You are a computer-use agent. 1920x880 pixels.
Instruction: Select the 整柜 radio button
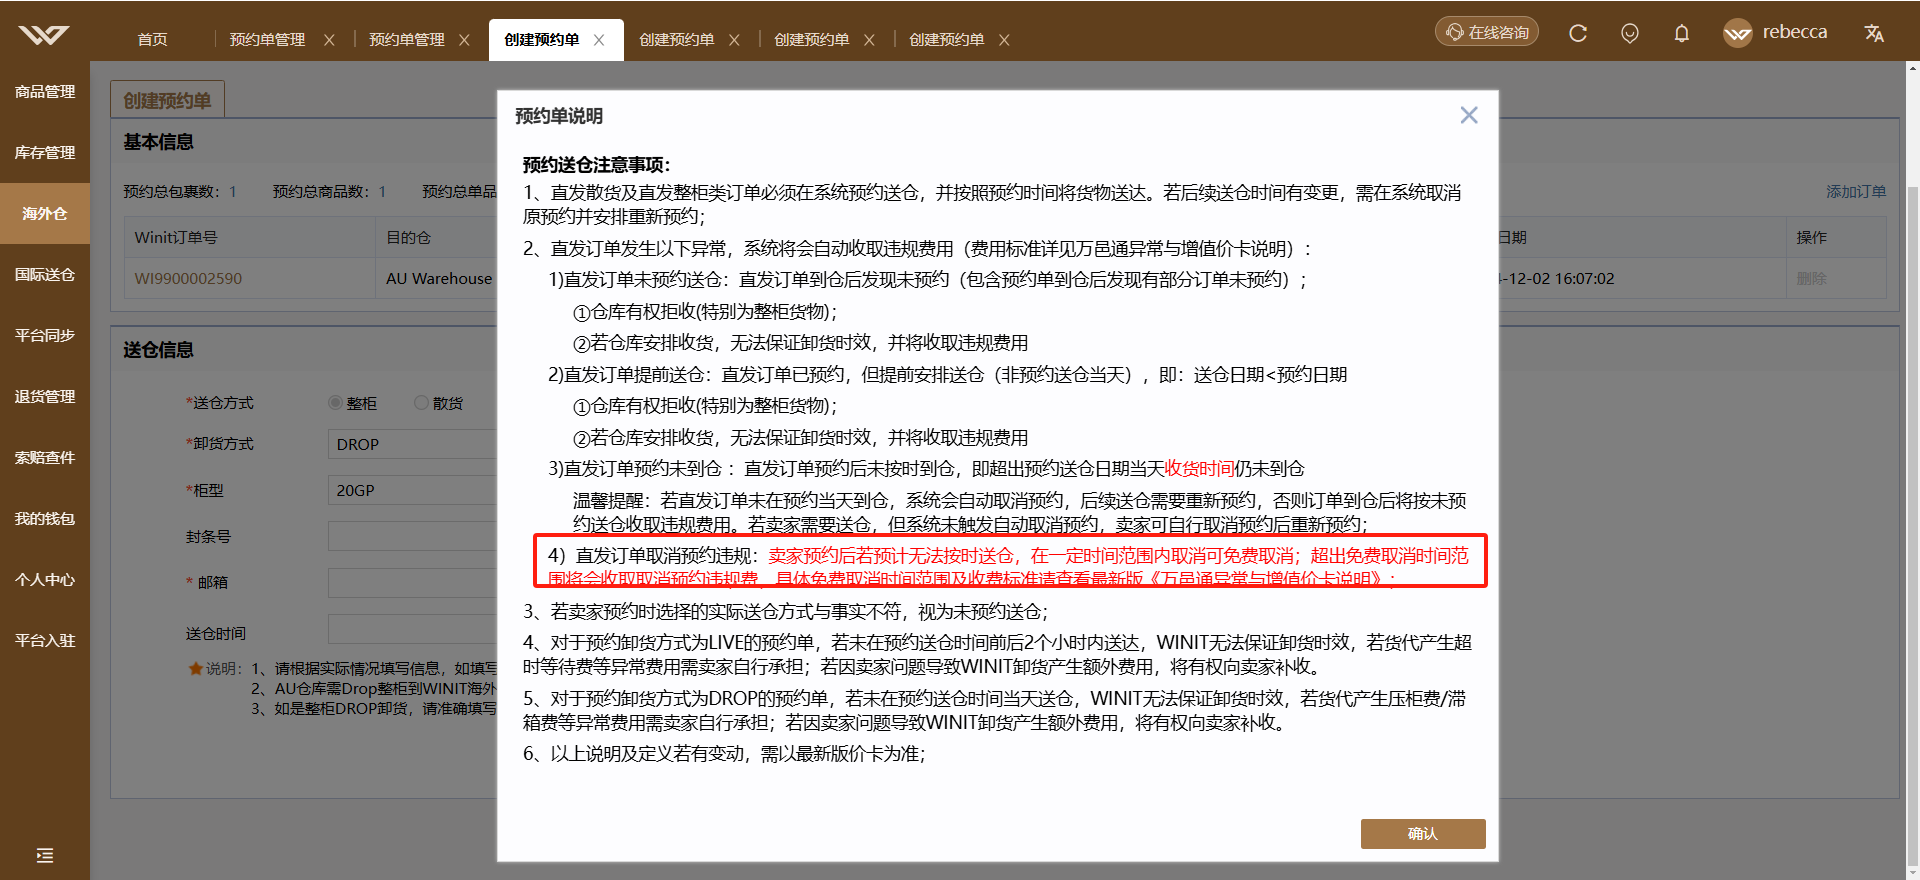(335, 403)
